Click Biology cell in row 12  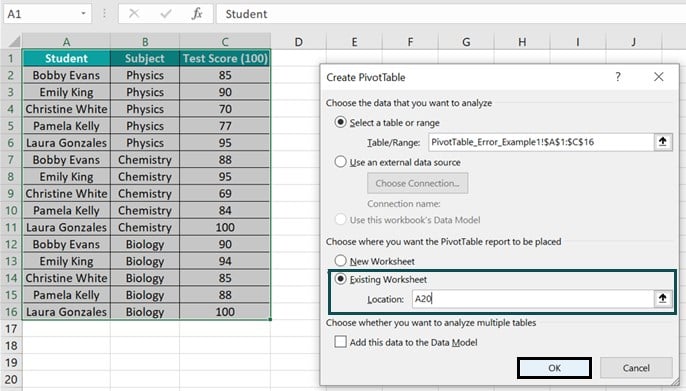click(x=145, y=244)
